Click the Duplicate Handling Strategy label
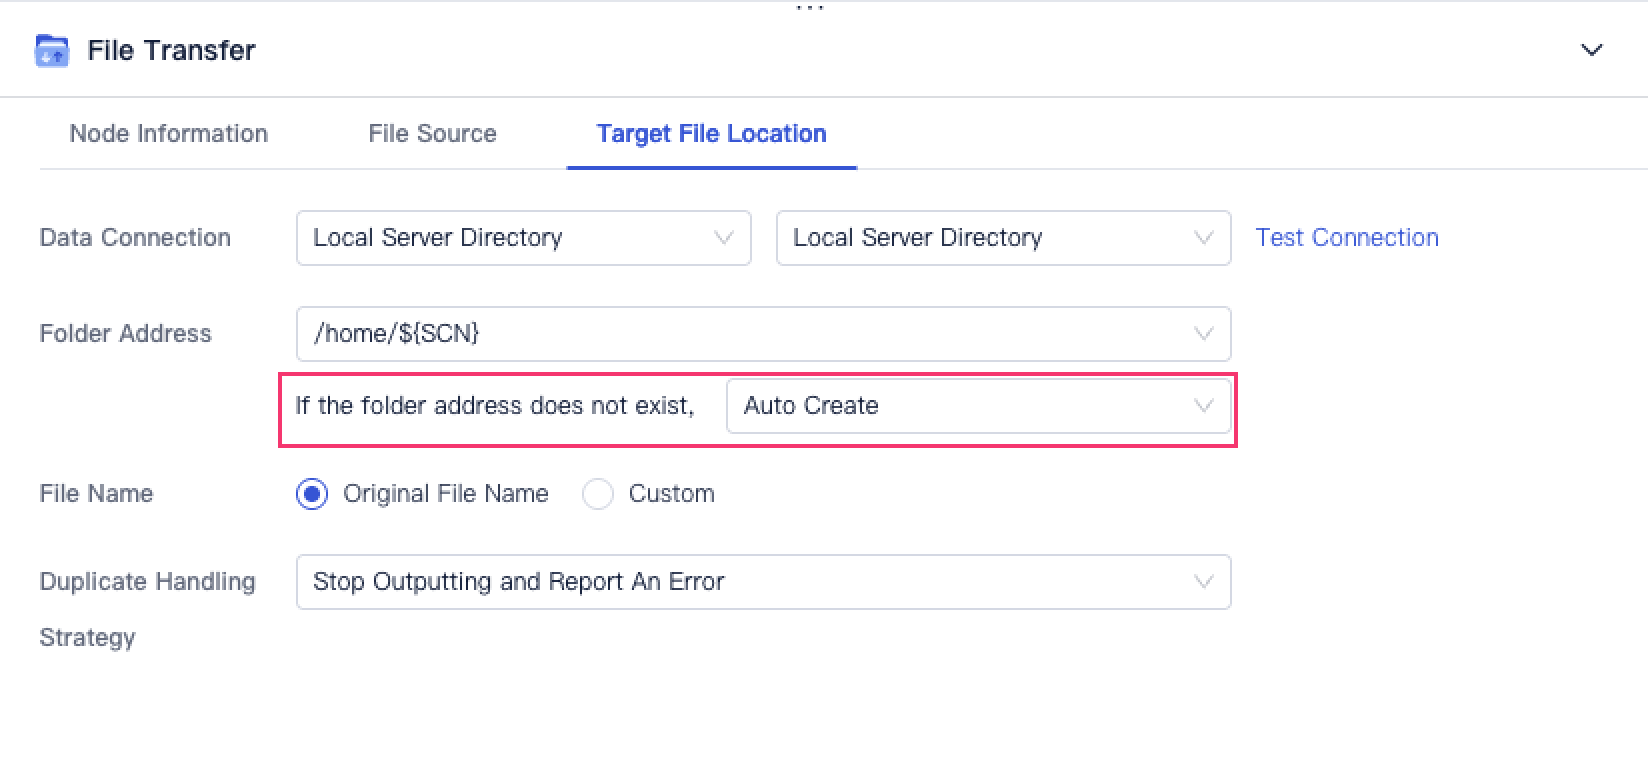Image resolution: width=1648 pixels, height=780 pixels. pyautogui.click(x=147, y=609)
